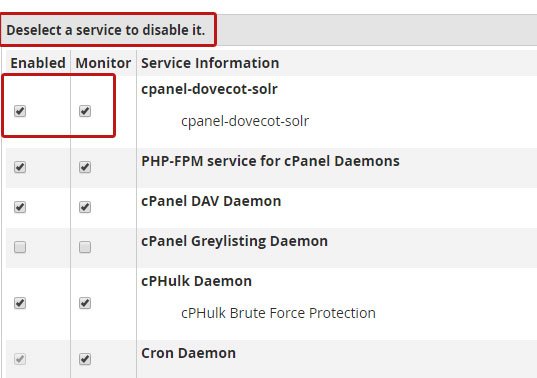Screen dimensions: 537x378
Task: Uncheck Enabled for PHP-FPM service
Action: point(20,167)
